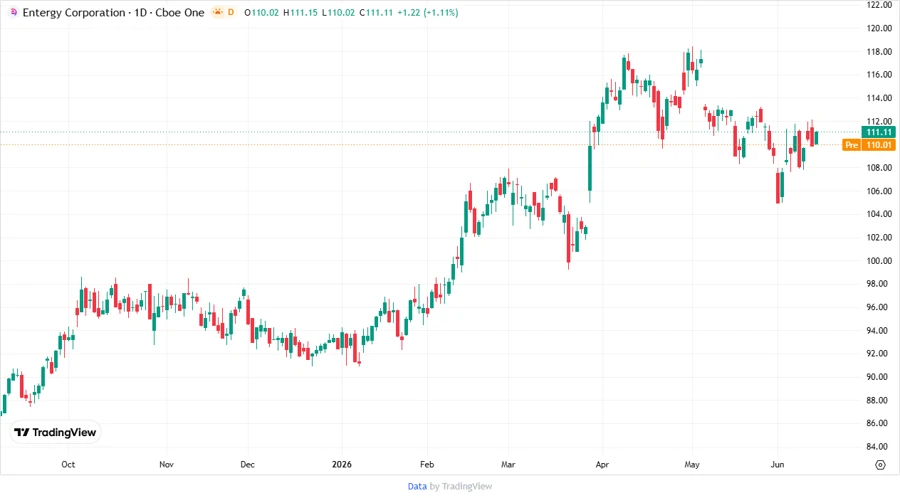
Task: Click the high value H111.15 in legend
Action: tap(300, 13)
